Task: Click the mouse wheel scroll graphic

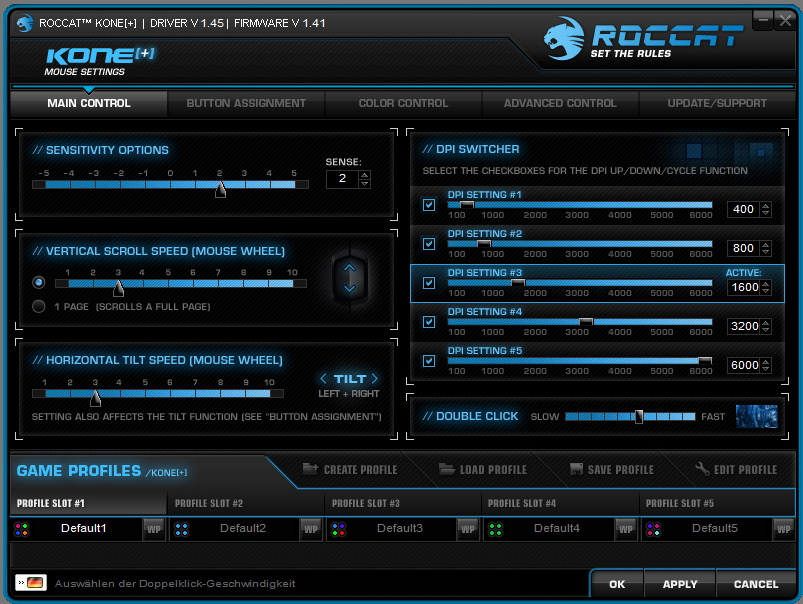Action: tap(350, 278)
